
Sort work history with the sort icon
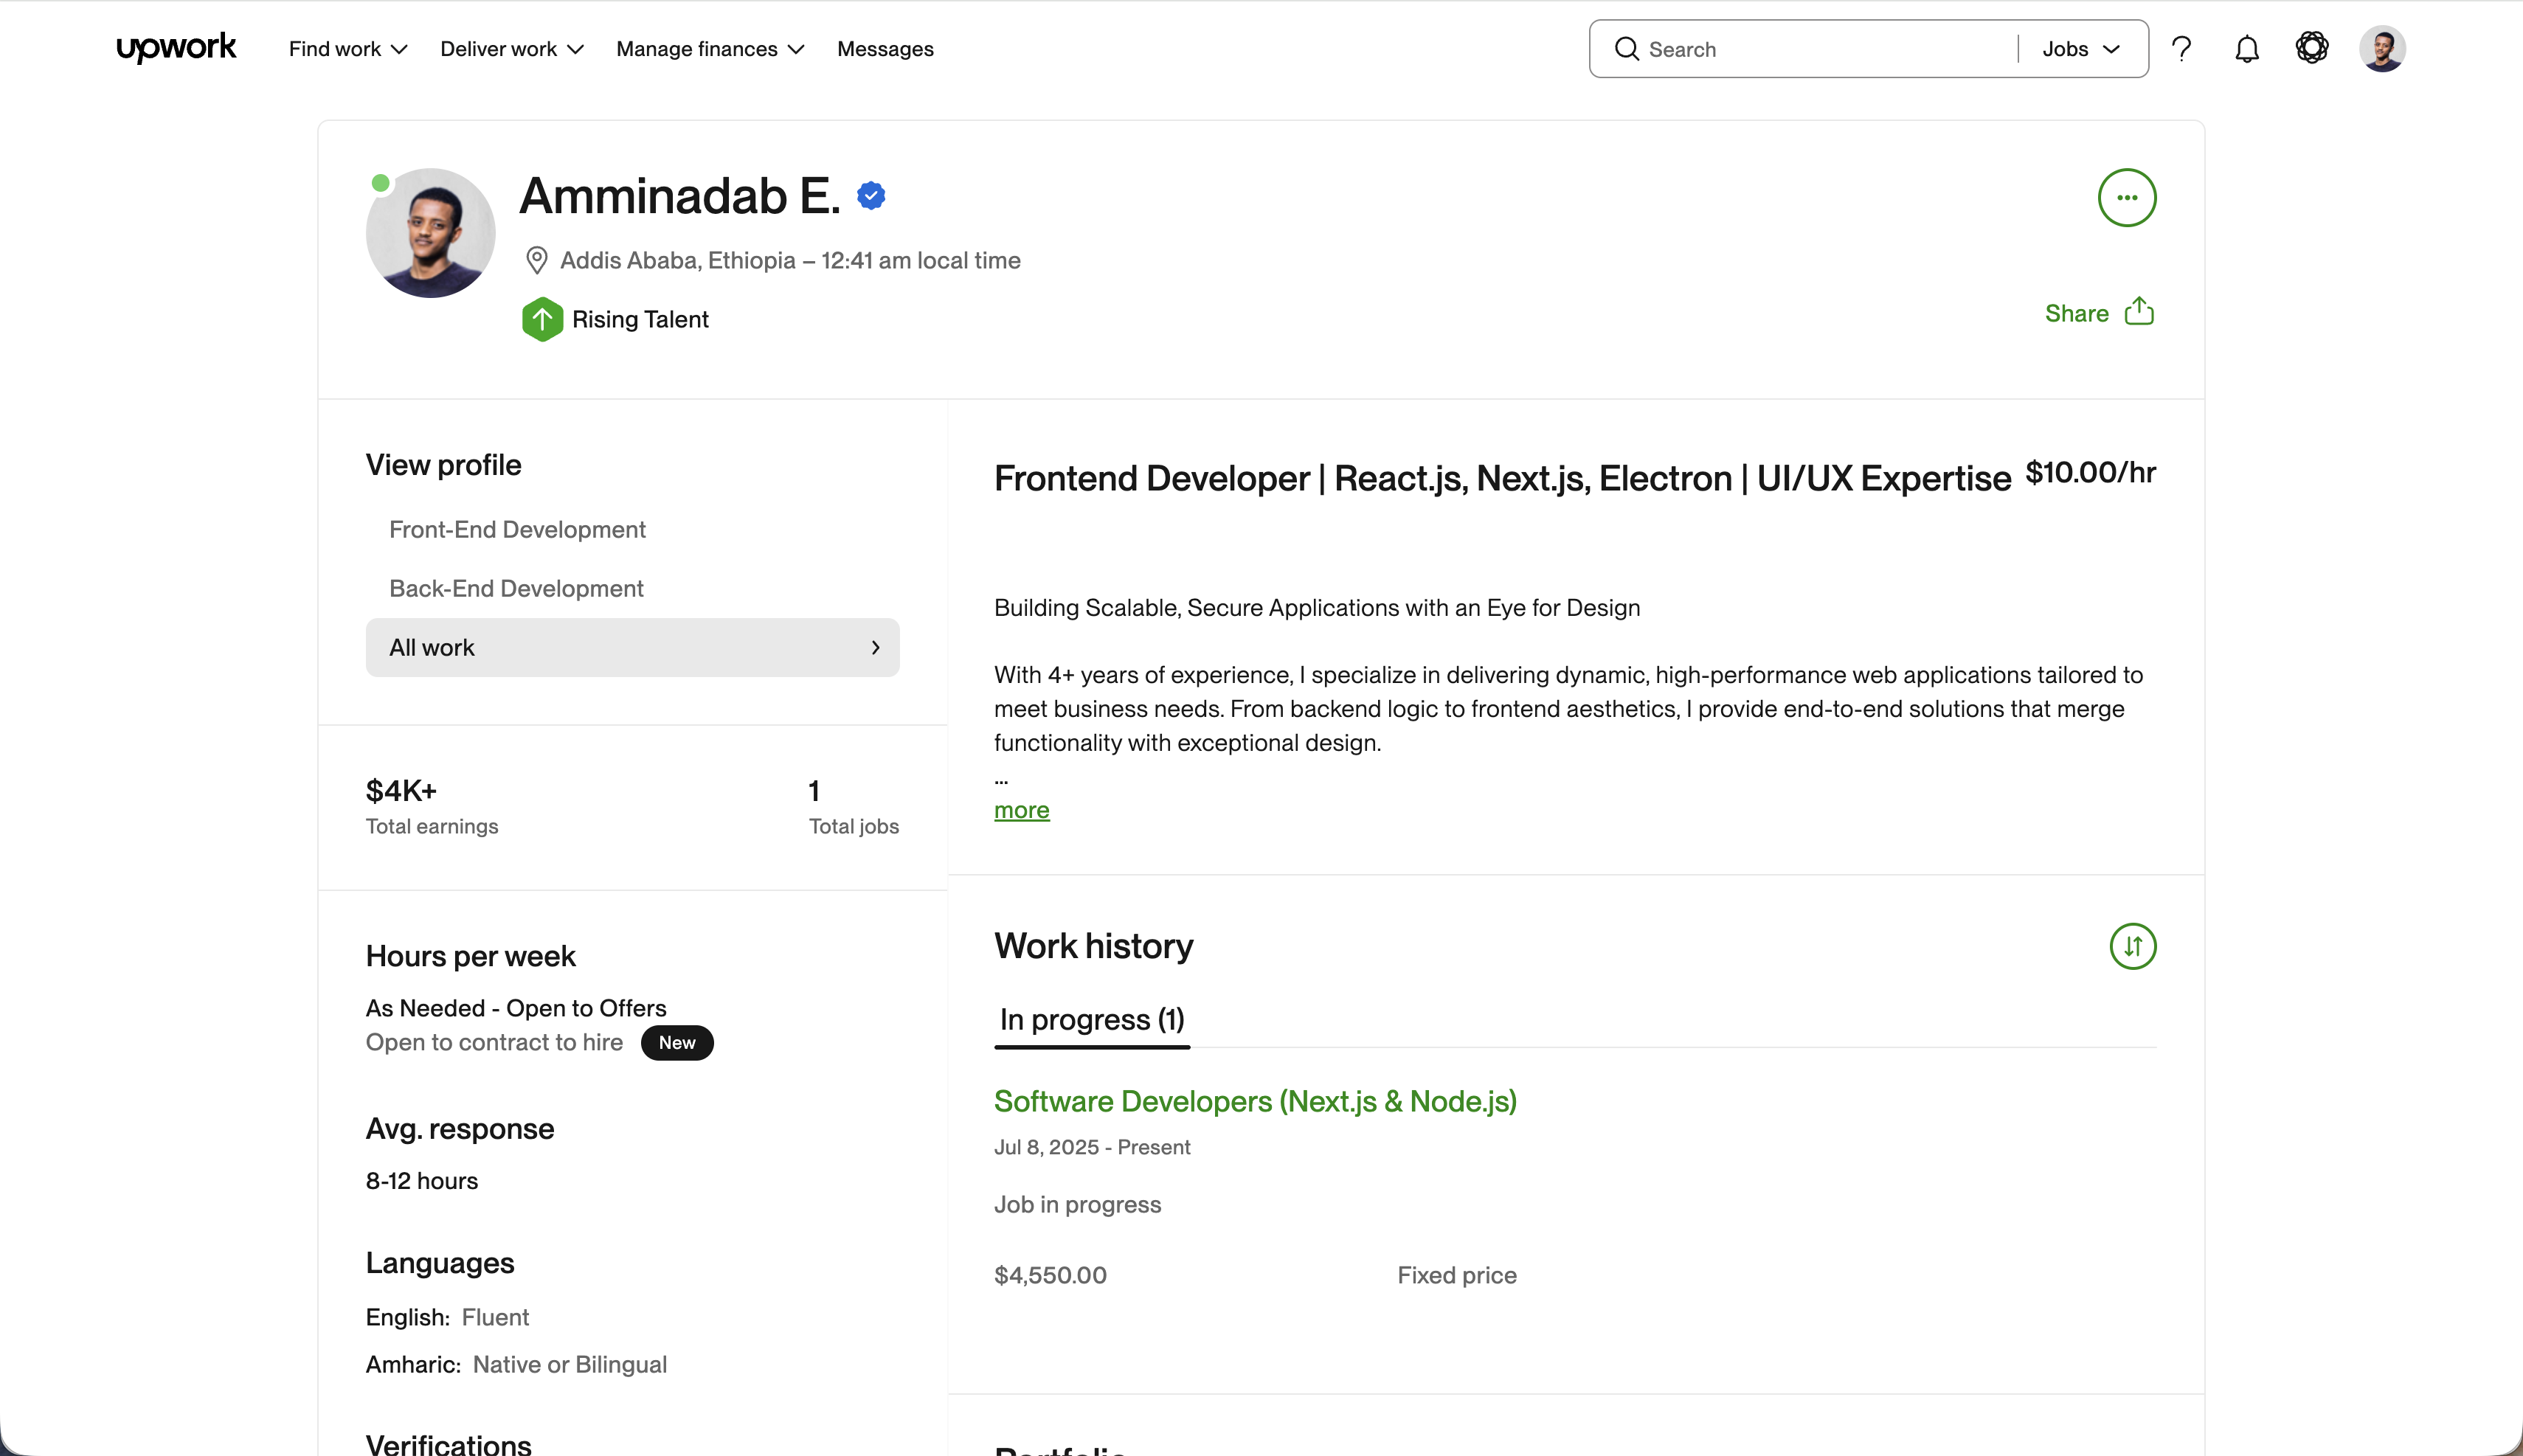coord(2133,946)
